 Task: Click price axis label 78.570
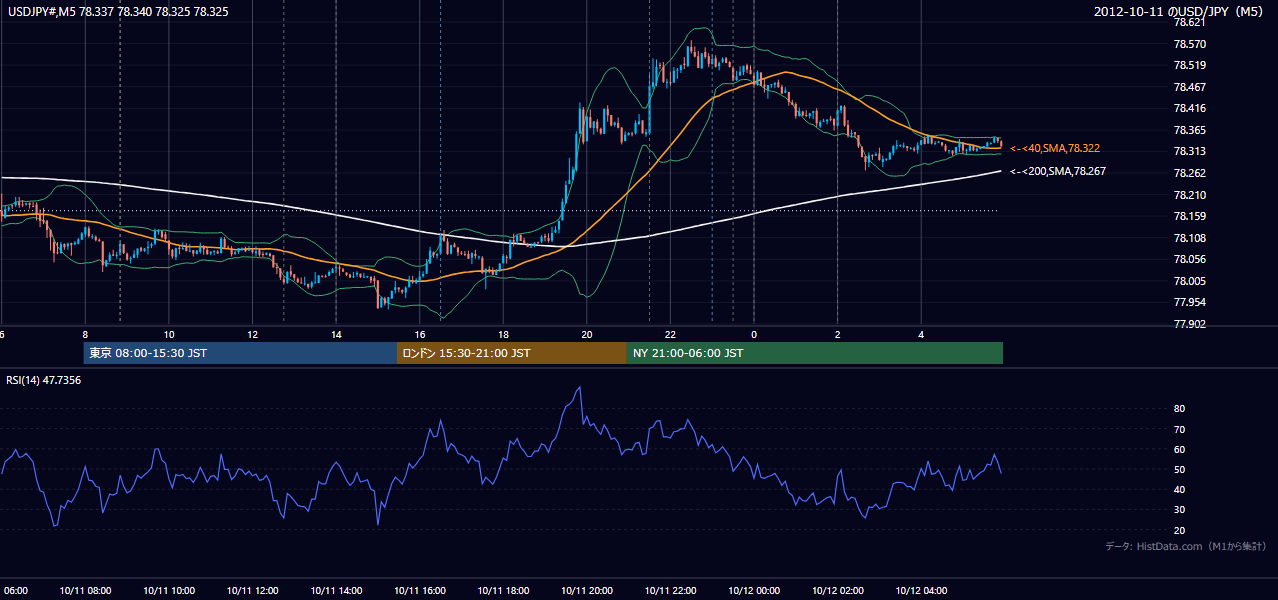[1189, 44]
